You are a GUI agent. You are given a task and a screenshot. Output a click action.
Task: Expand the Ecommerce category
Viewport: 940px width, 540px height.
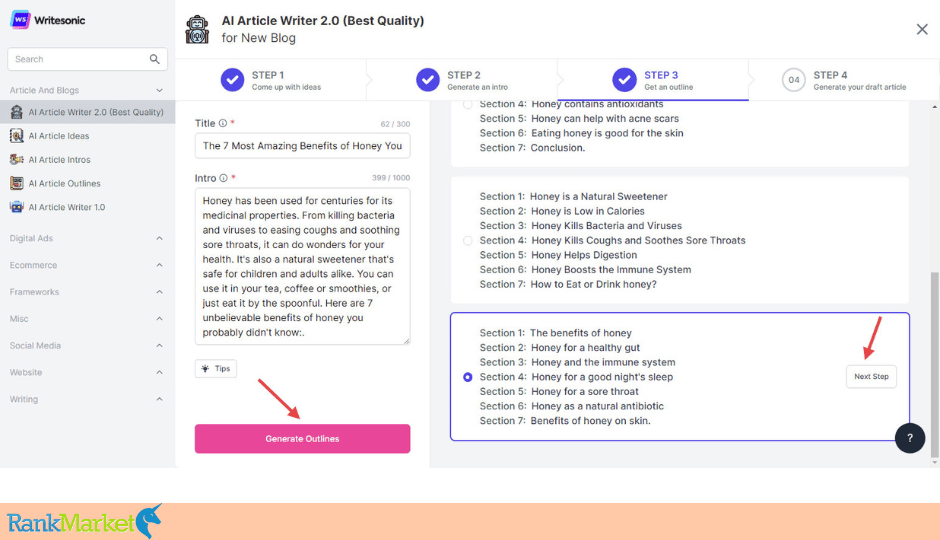[x=159, y=265]
